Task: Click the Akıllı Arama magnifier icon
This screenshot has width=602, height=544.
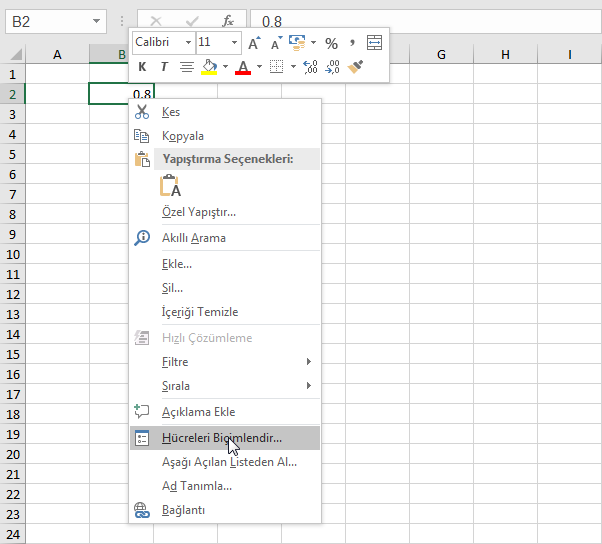Action: (142, 238)
